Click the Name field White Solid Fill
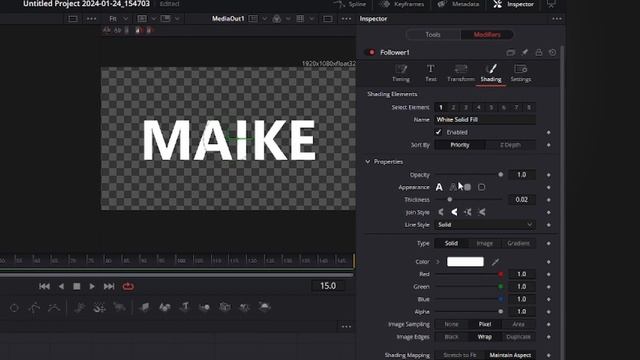The width and height of the screenshot is (640, 360). pyautogui.click(x=485, y=120)
